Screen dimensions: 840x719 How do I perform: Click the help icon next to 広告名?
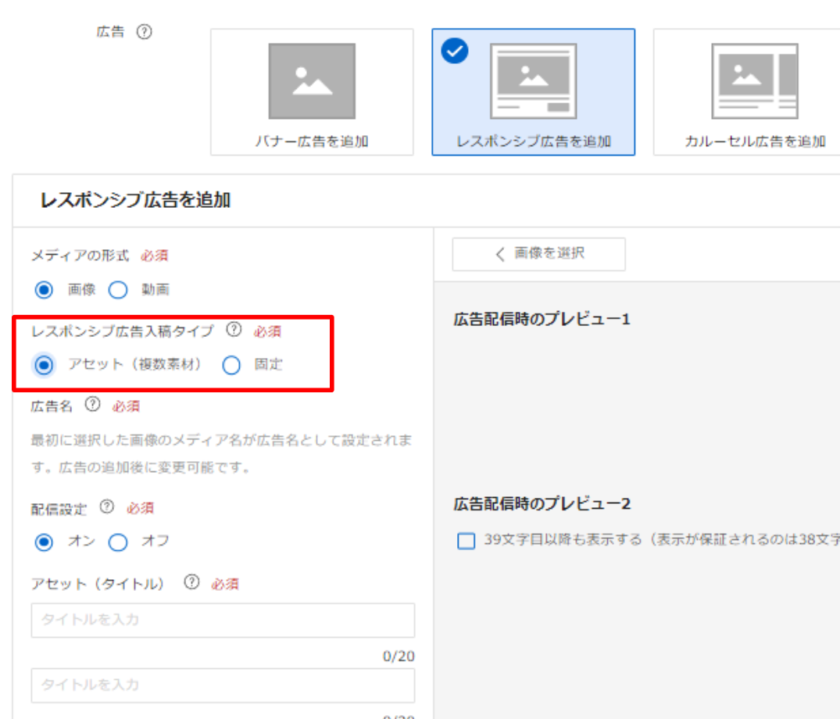93,405
